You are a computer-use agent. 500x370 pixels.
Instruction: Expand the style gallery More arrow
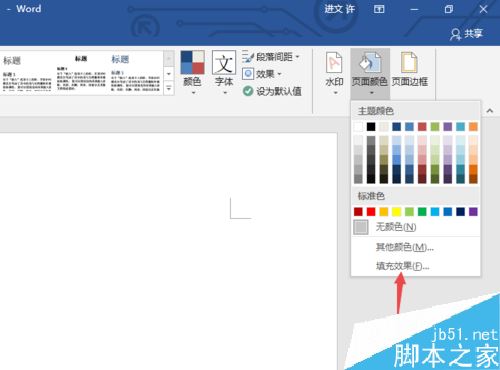coord(169,88)
